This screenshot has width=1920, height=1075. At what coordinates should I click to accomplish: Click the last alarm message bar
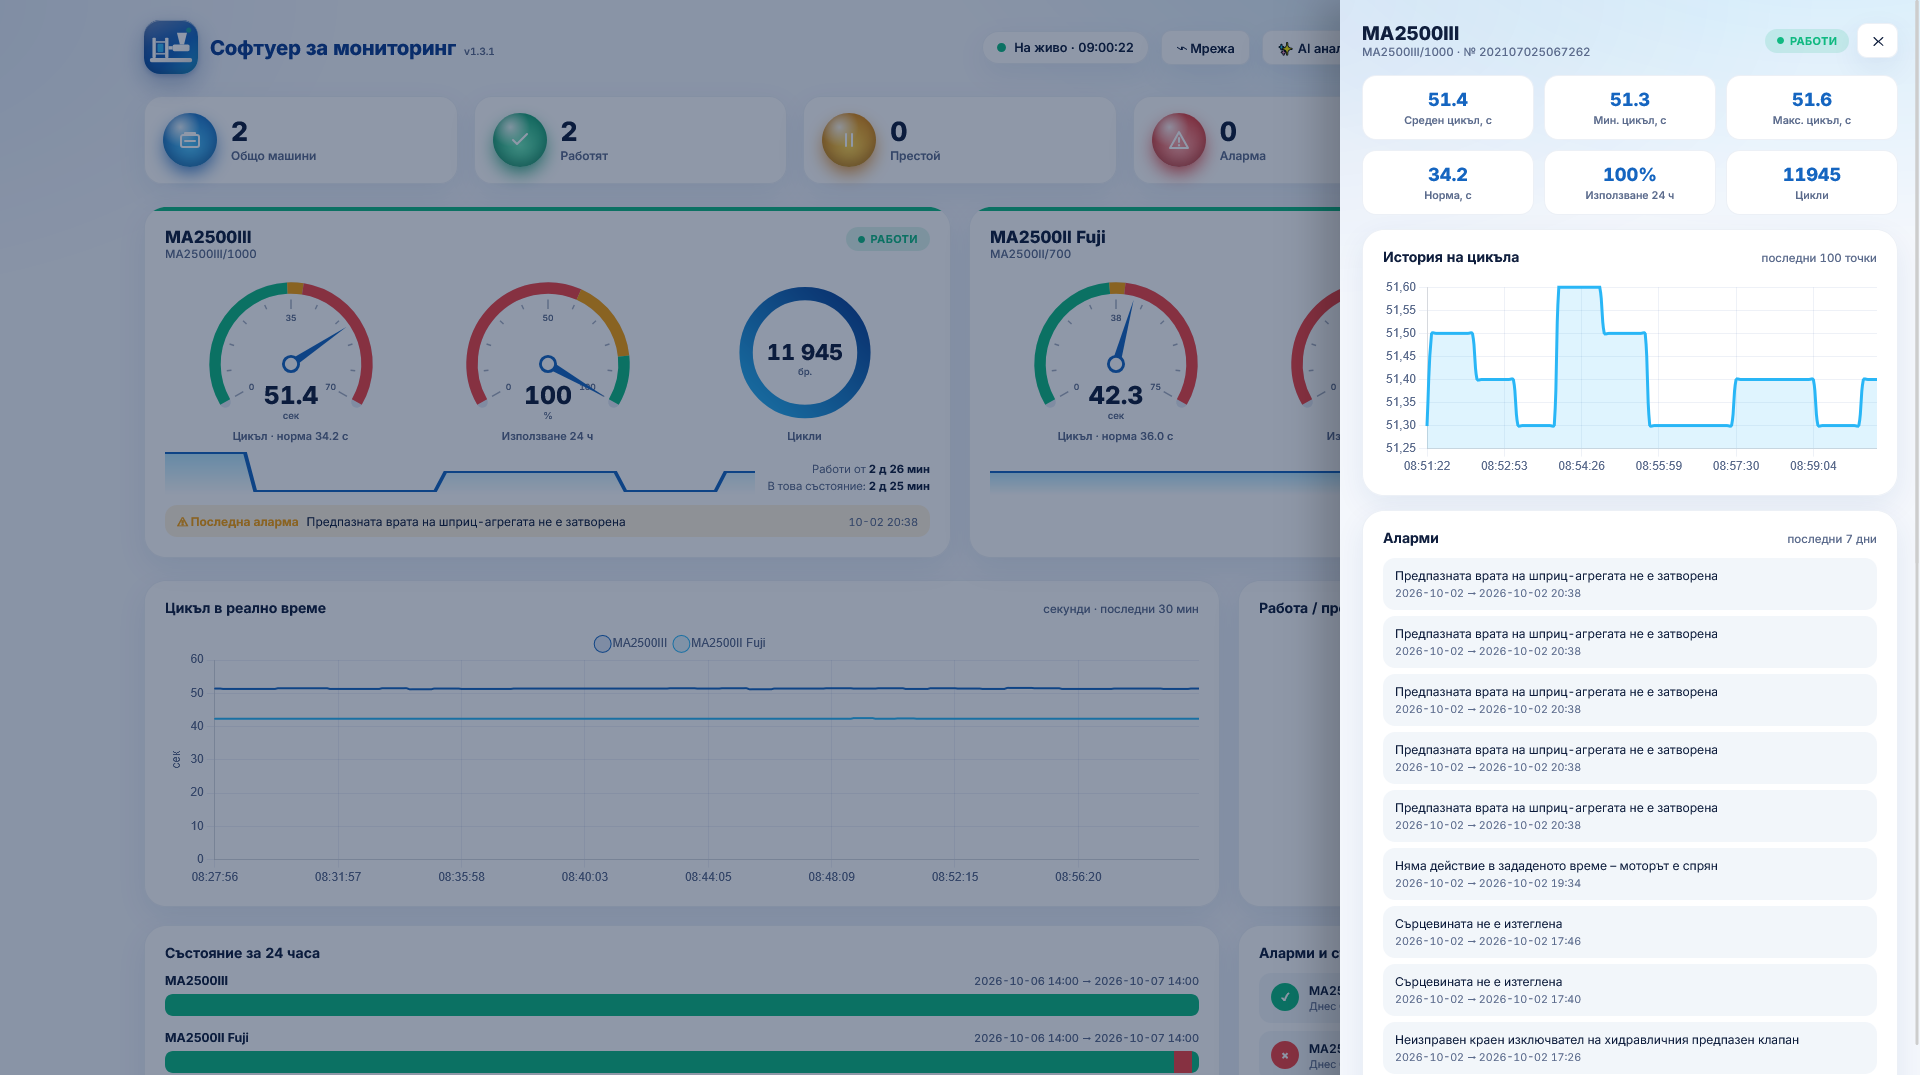pyautogui.click(x=547, y=522)
